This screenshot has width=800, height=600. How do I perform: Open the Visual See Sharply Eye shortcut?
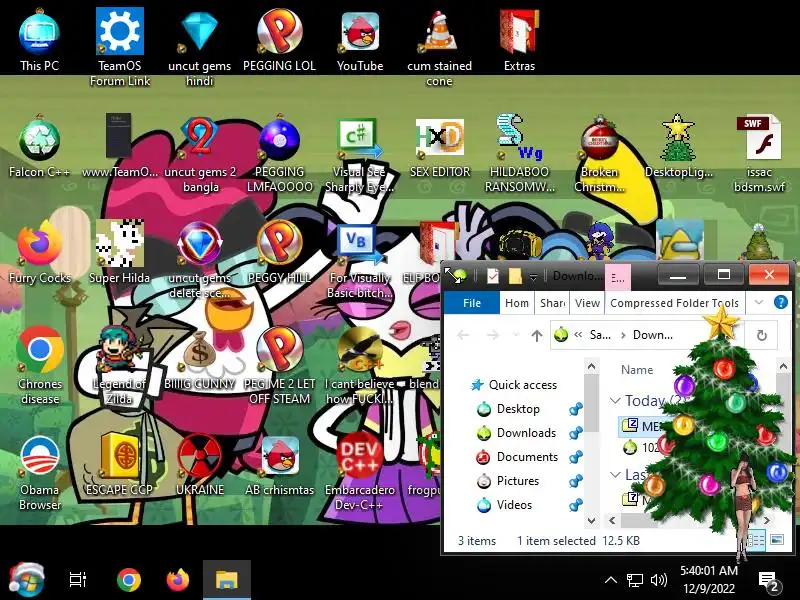click(x=360, y=156)
